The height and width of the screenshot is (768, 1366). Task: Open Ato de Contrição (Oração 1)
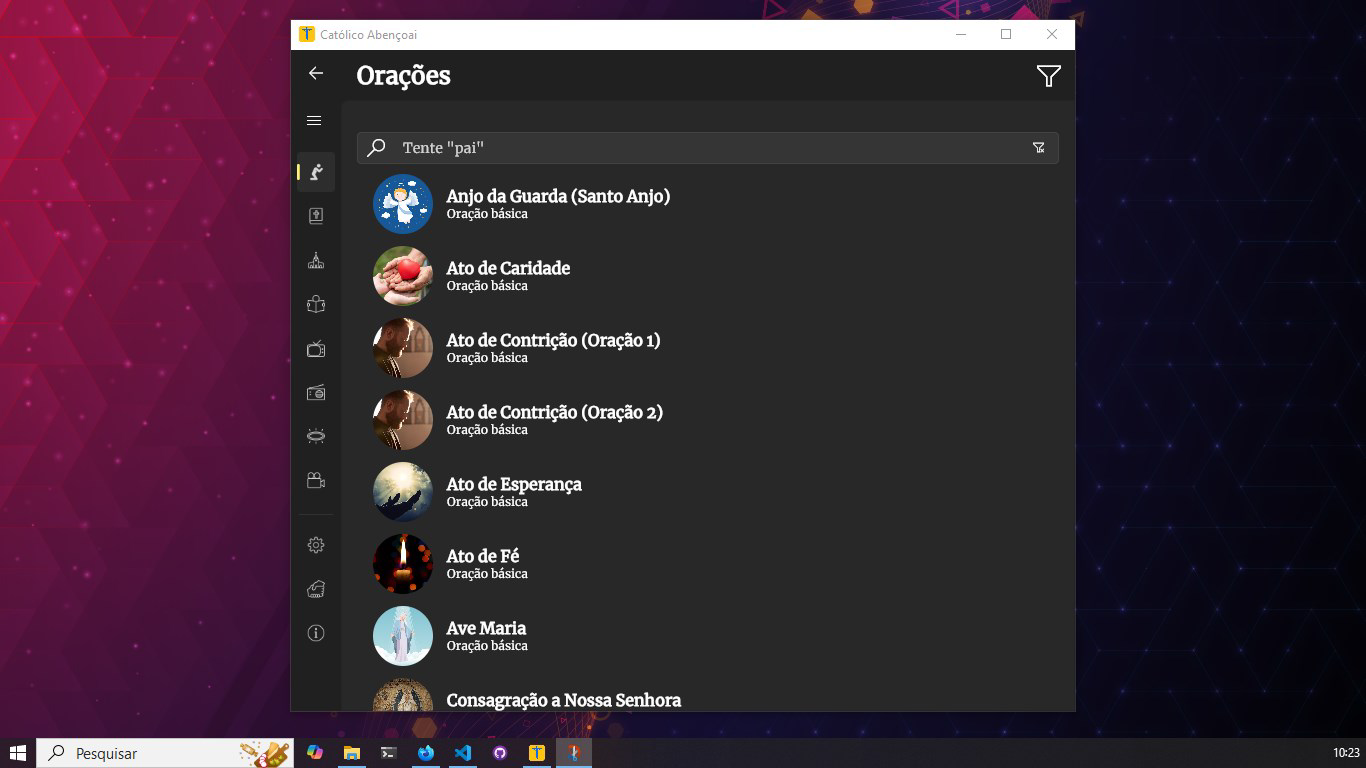point(708,348)
